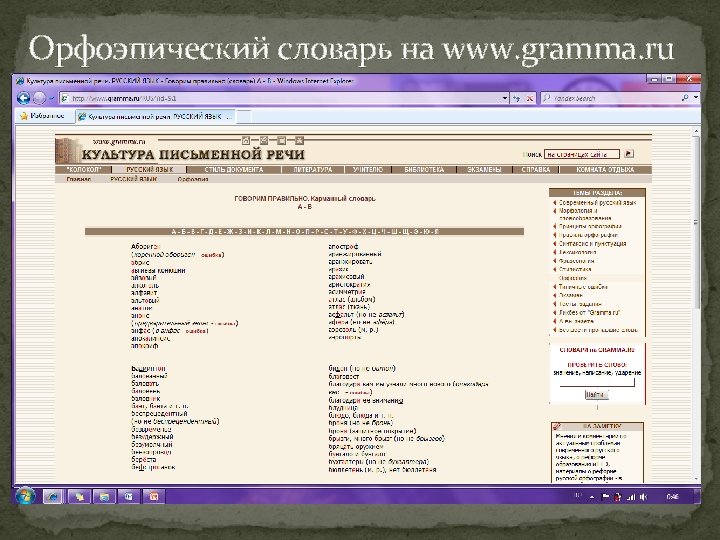
Task: Stop loading with the red X icon
Action: pyautogui.click(x=529, y=98)
